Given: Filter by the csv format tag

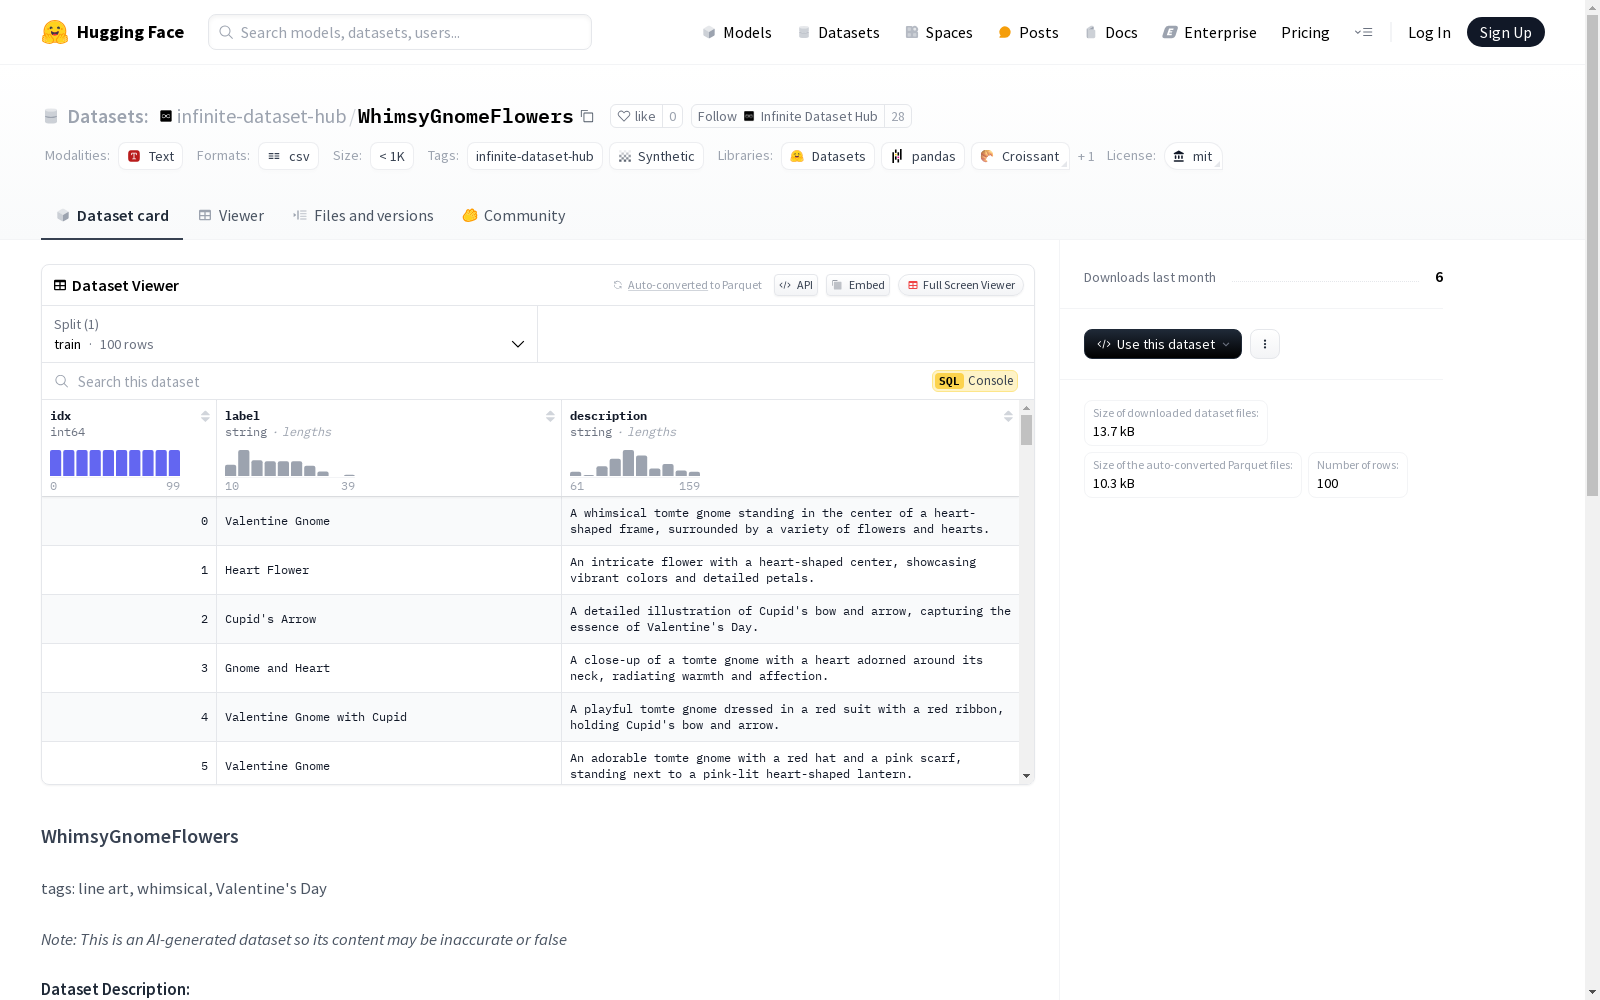Looking at the screenshot, I should tap(289, 156).
